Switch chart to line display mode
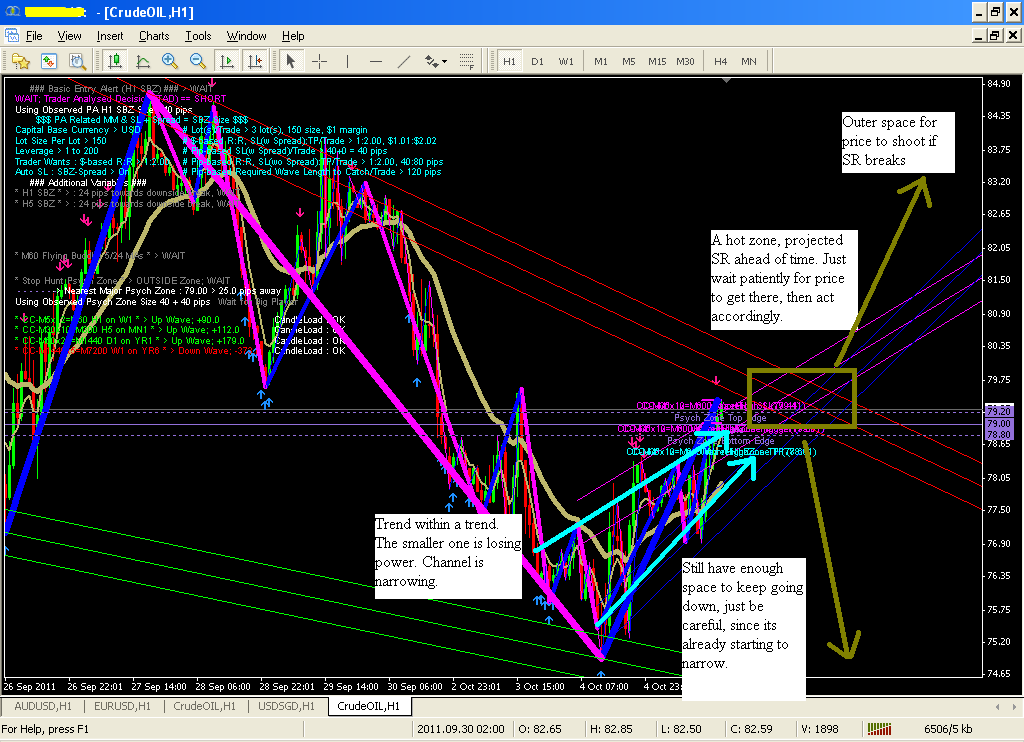The width and height of the screenshot is (1024, 742). pos(141,61)
